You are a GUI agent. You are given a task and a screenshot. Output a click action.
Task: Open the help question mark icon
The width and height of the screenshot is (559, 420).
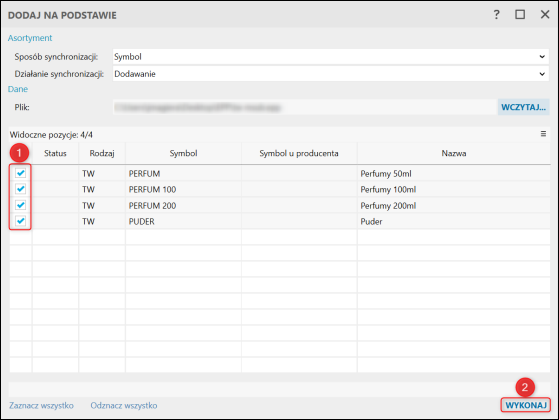[x=497, y=15]
